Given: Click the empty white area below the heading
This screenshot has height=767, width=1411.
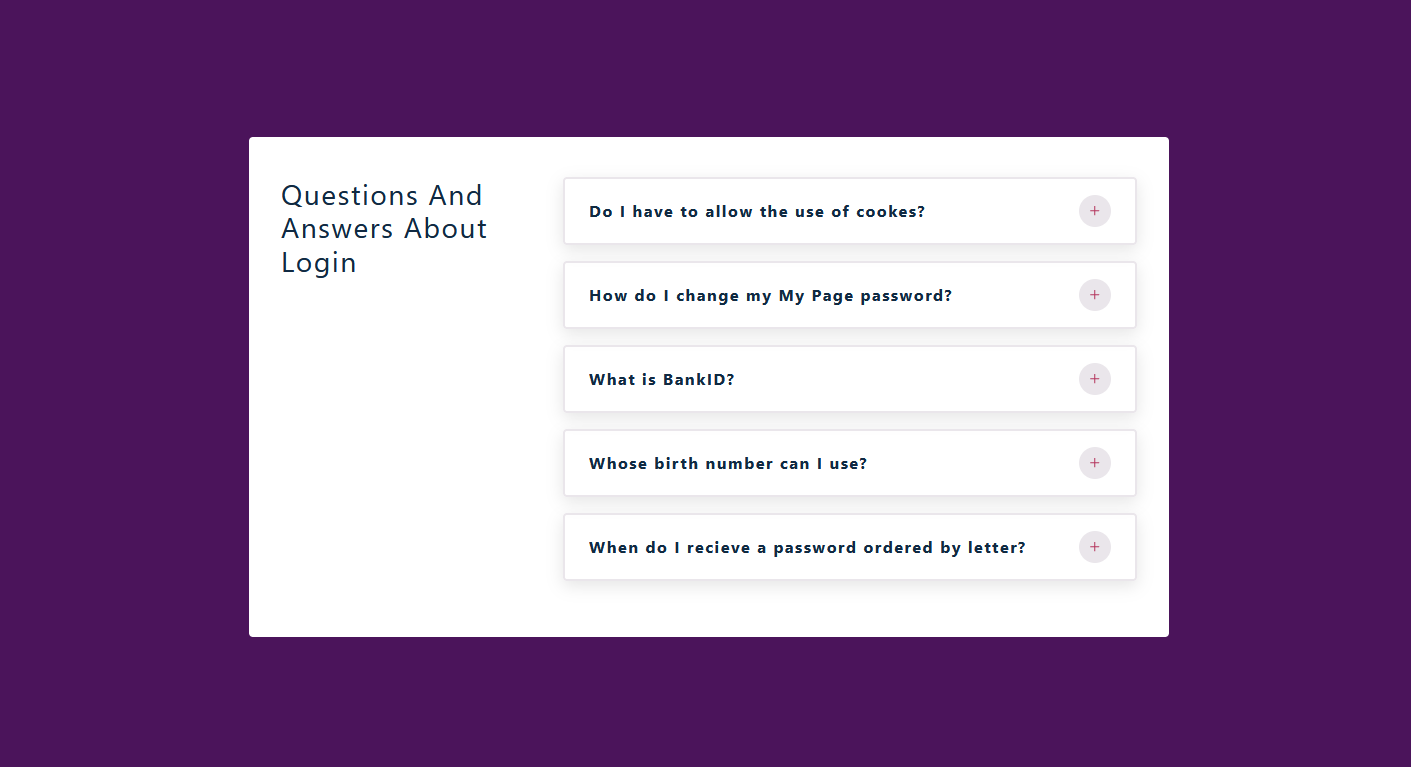Looking at the screenshot, I should (x=400, y=450).
